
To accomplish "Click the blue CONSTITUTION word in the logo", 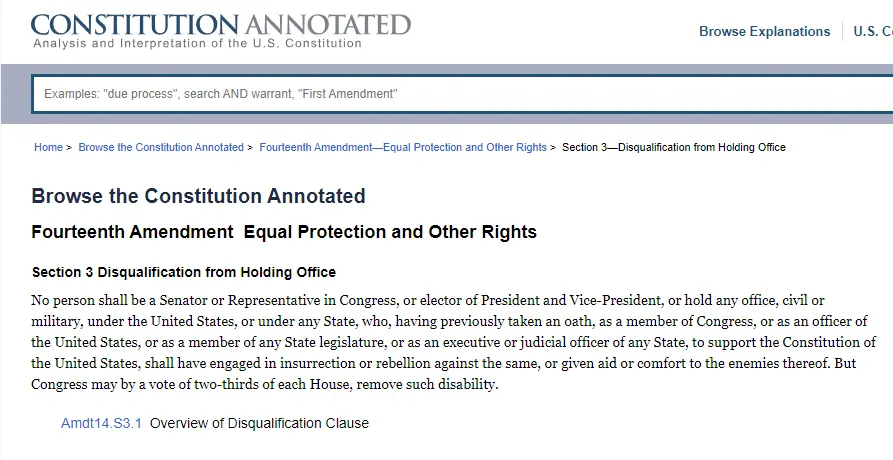I will click(135, 25).
